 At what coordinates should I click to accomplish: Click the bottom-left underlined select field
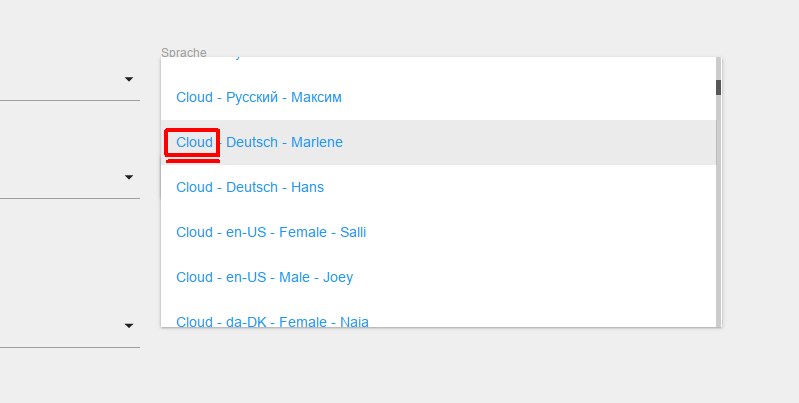[60, 326]
